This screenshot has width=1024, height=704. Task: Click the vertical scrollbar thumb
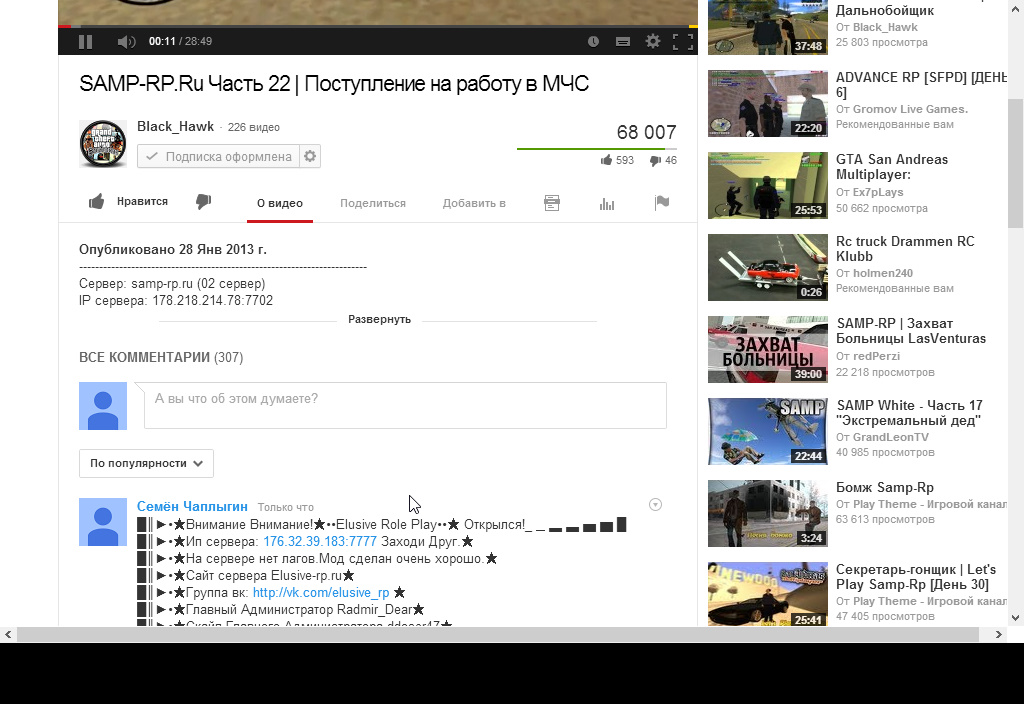tap(1016, 163)
